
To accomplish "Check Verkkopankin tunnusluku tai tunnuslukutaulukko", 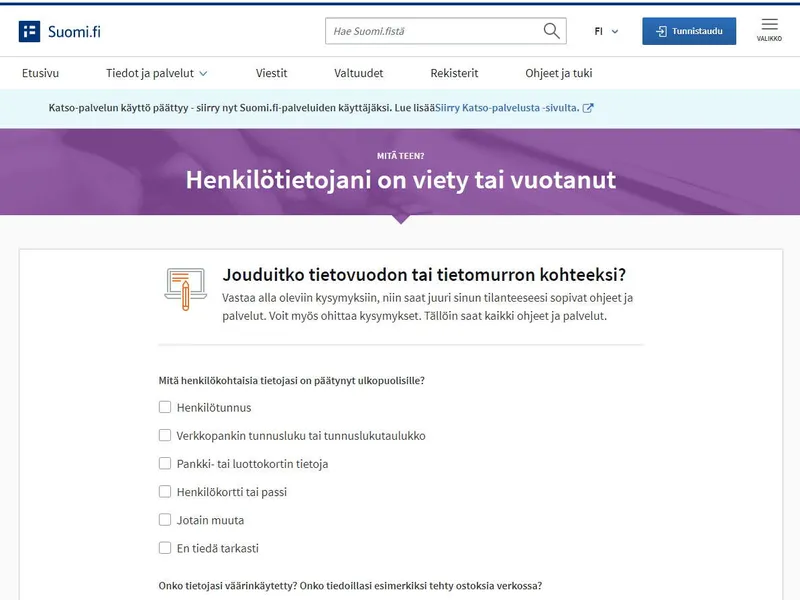I will [165, 435].
